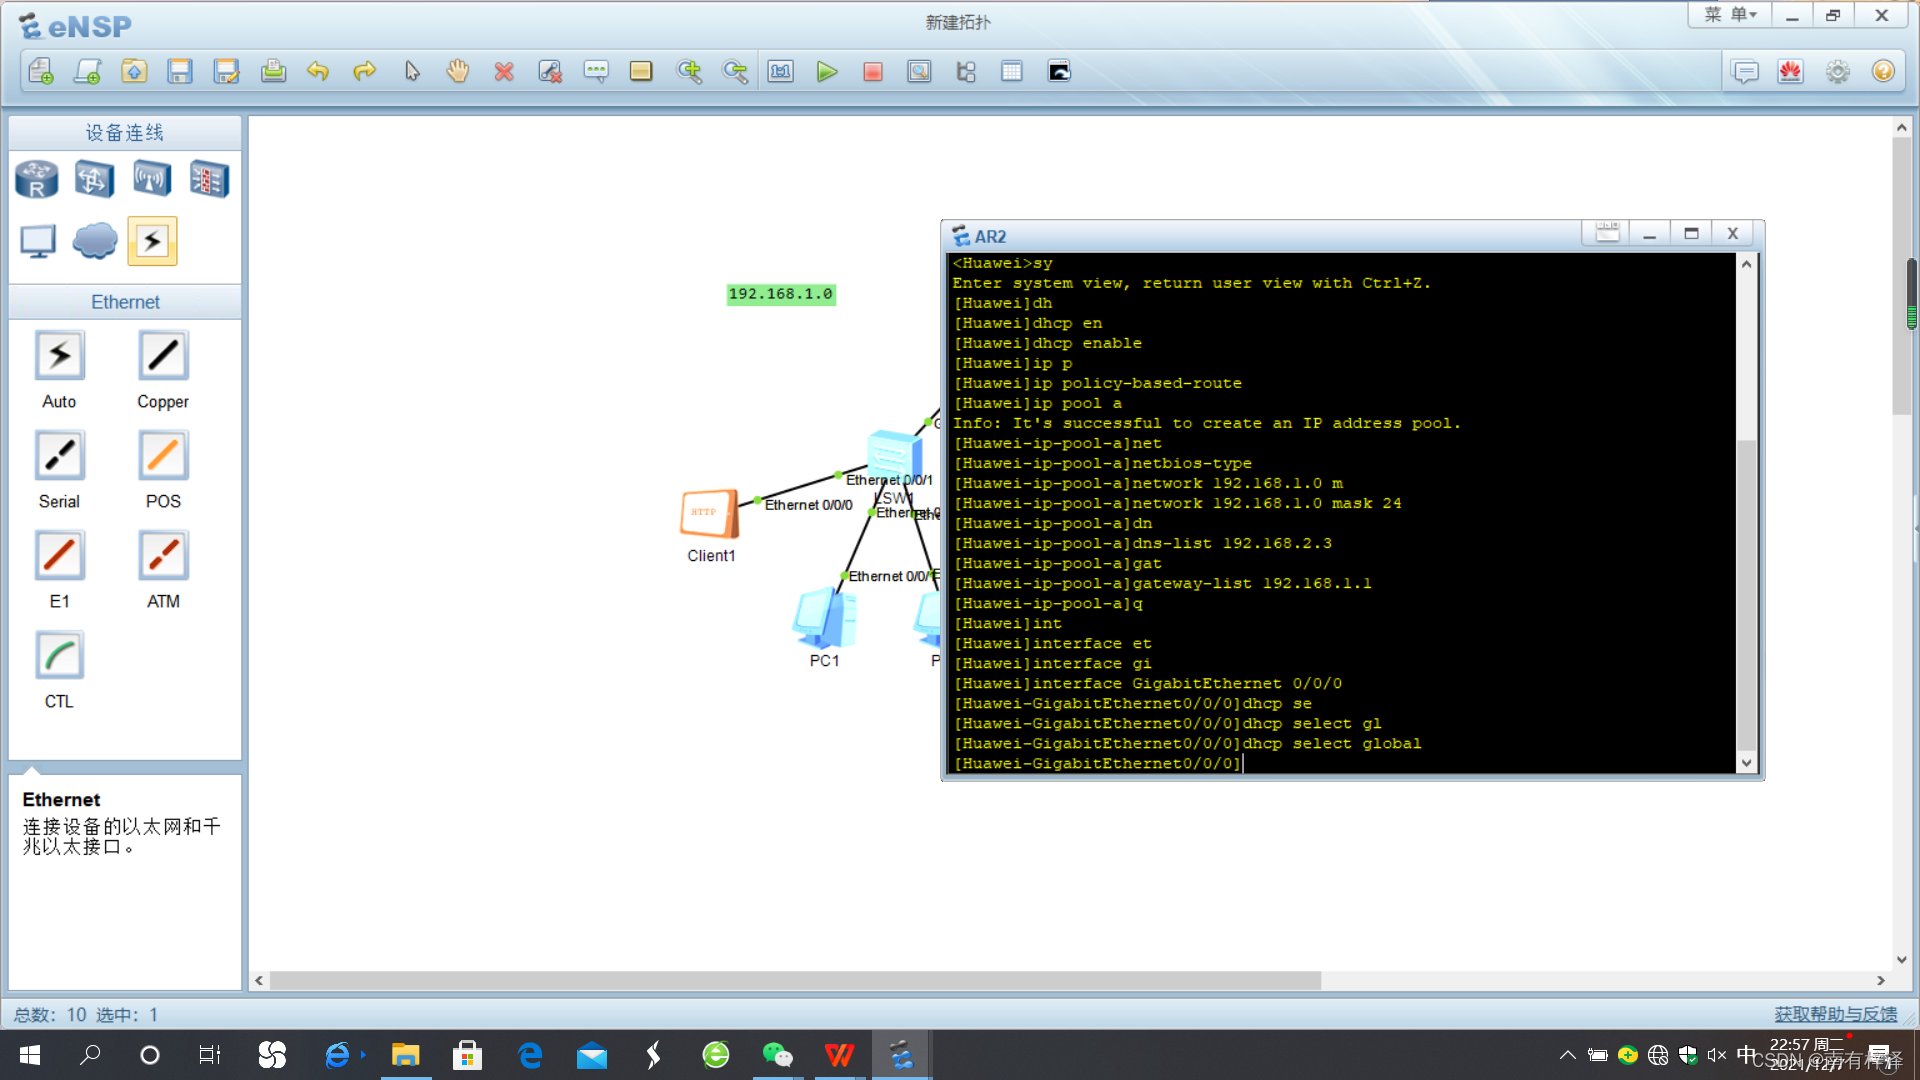Click the canvas vertical scrollbar up arrow
Viewport: 1920px width, 1080px height.
click(1901, 128)
